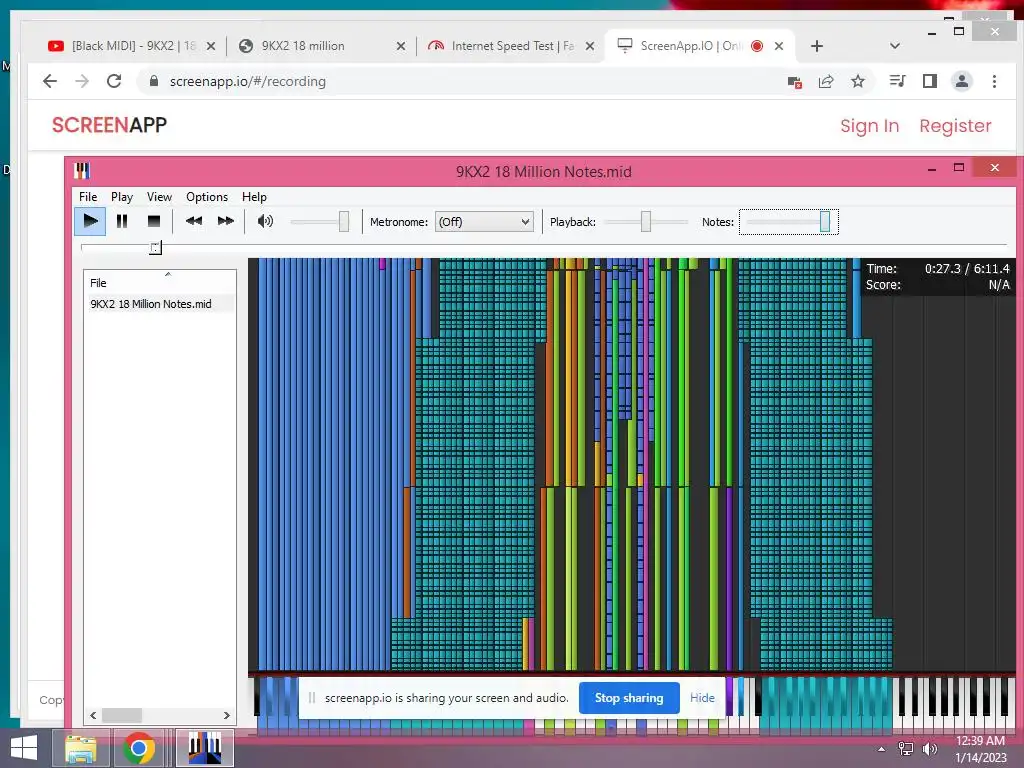
Task: Click the Notes speed slider handle
Action: coord(825,221)
